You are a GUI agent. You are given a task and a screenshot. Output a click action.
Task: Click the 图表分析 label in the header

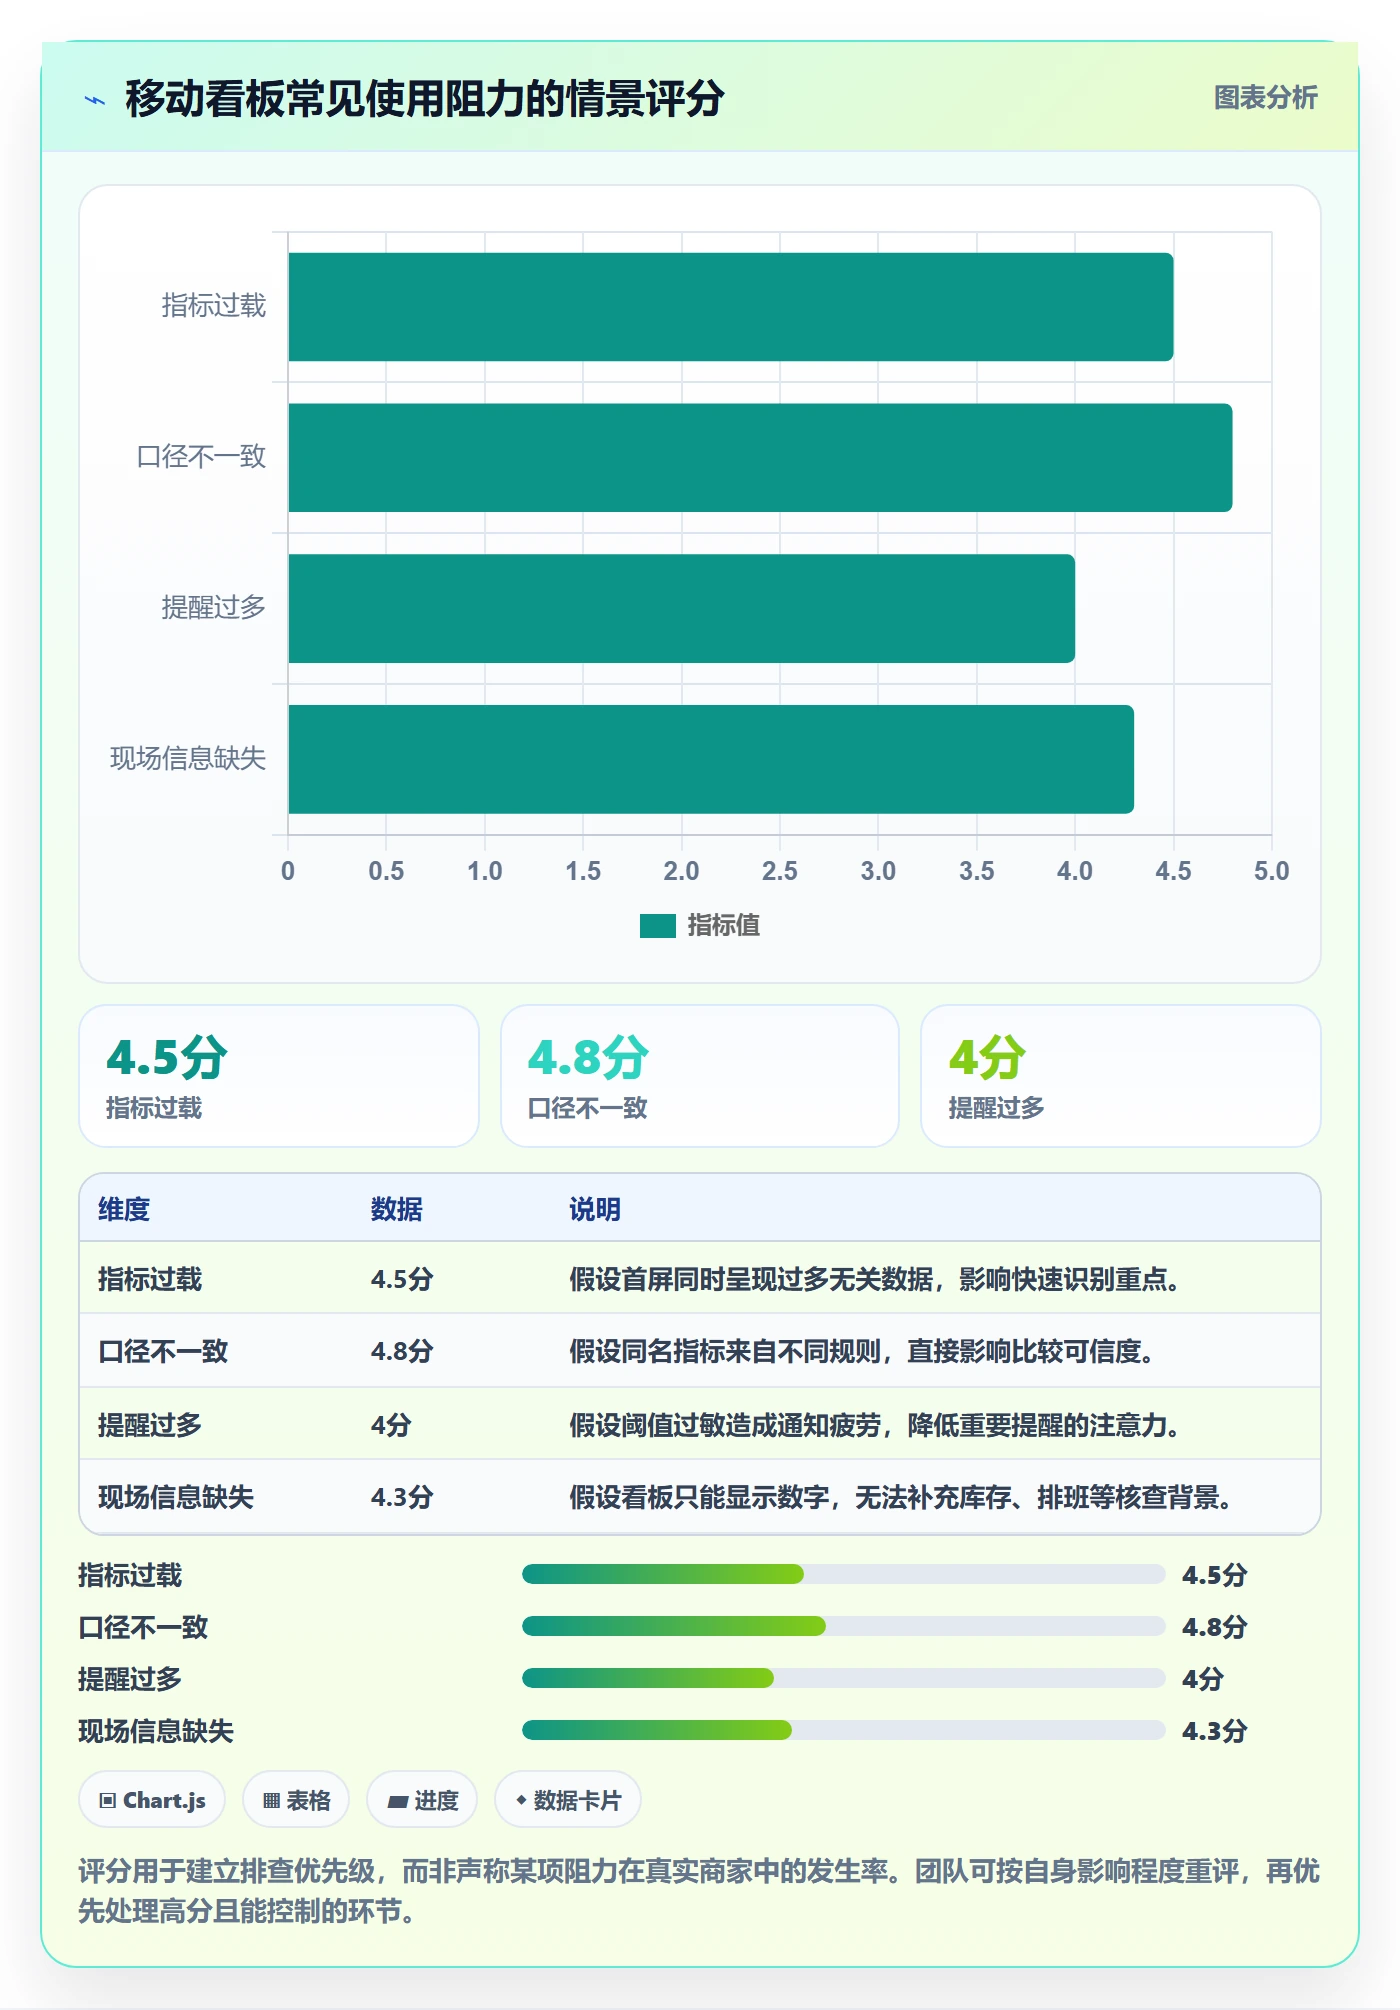pyautogui.click(x=1265, y=98)
